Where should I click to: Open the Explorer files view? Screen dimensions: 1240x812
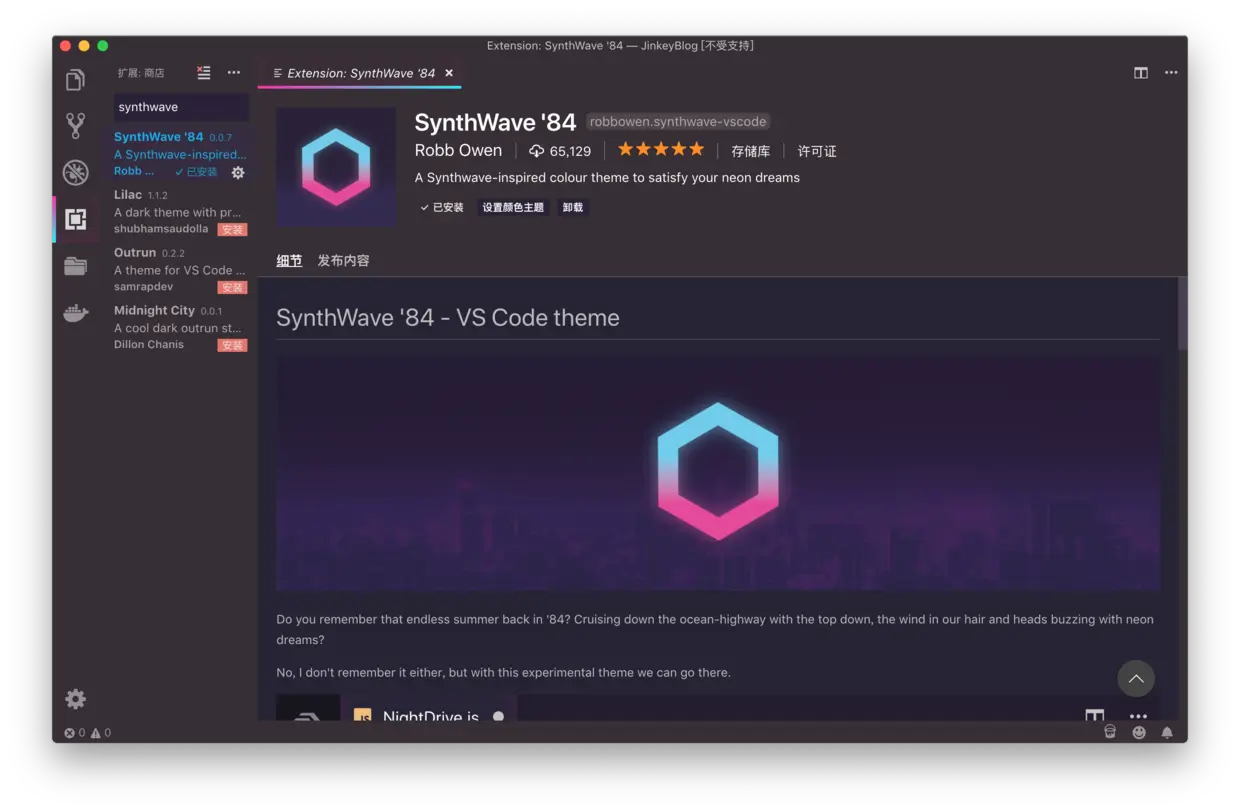pyautogui.click(x=76, y=79)
